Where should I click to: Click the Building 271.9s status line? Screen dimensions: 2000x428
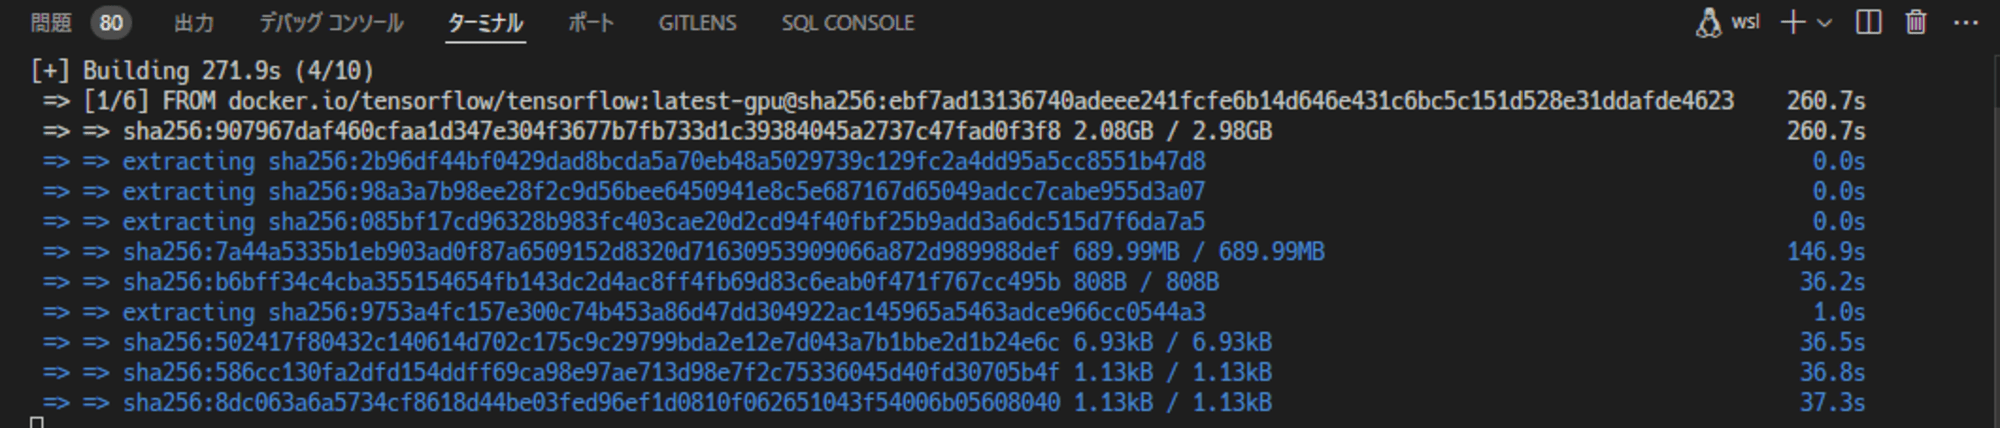point(202,71)
